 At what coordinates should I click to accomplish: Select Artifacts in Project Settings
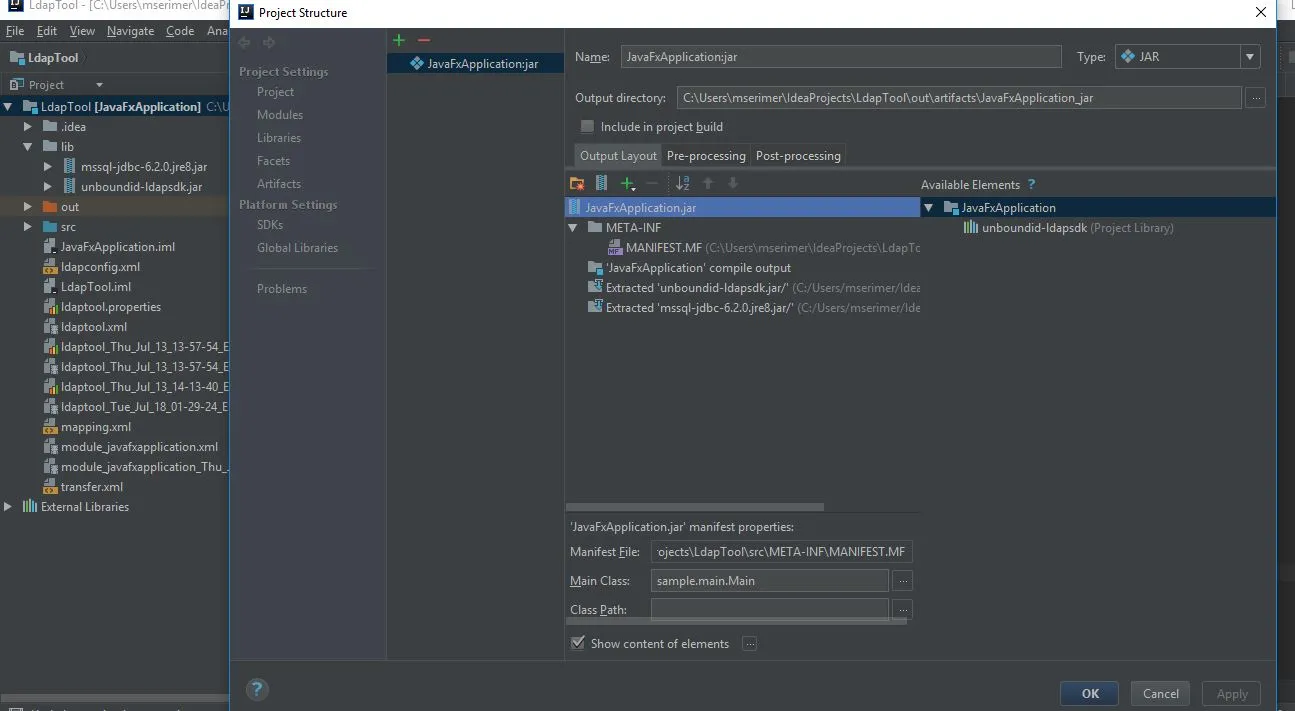[x=279, y=184]
